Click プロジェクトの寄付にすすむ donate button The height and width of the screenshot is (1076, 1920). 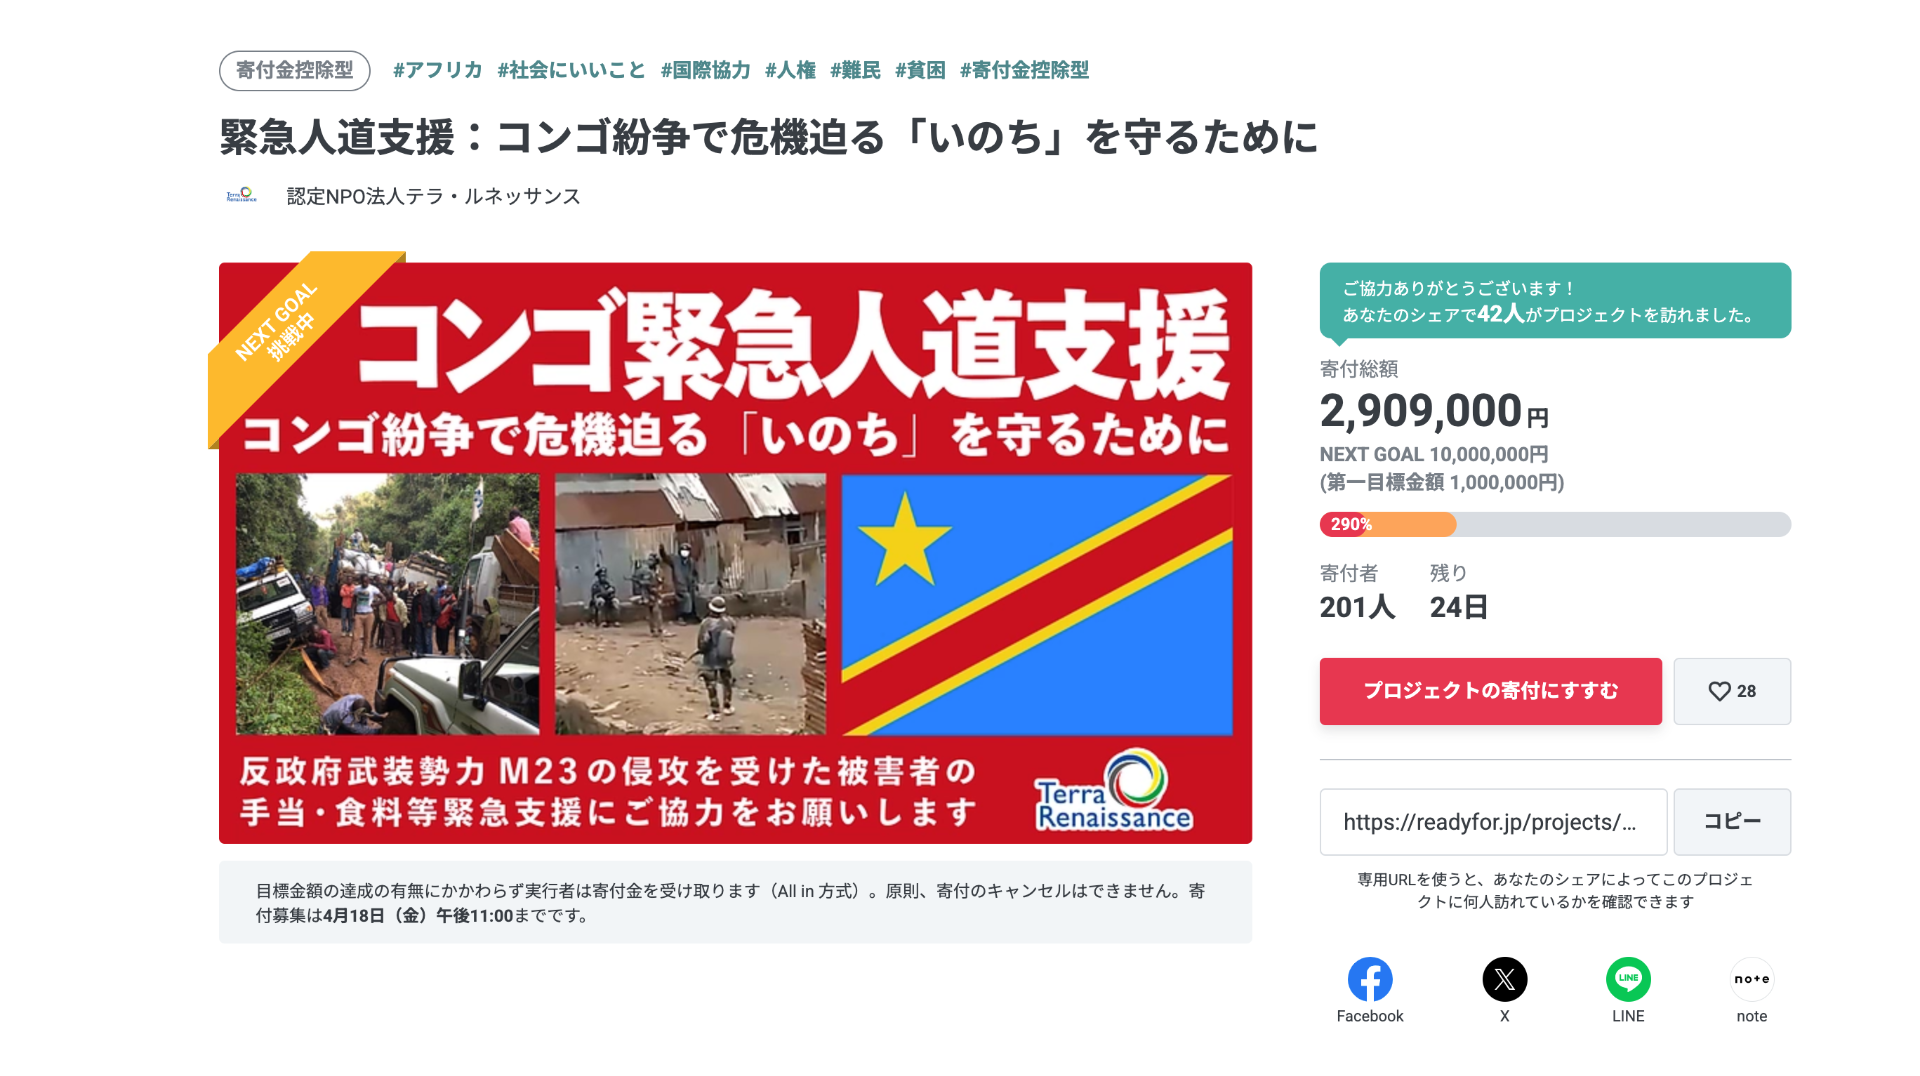coord(1490,691)
